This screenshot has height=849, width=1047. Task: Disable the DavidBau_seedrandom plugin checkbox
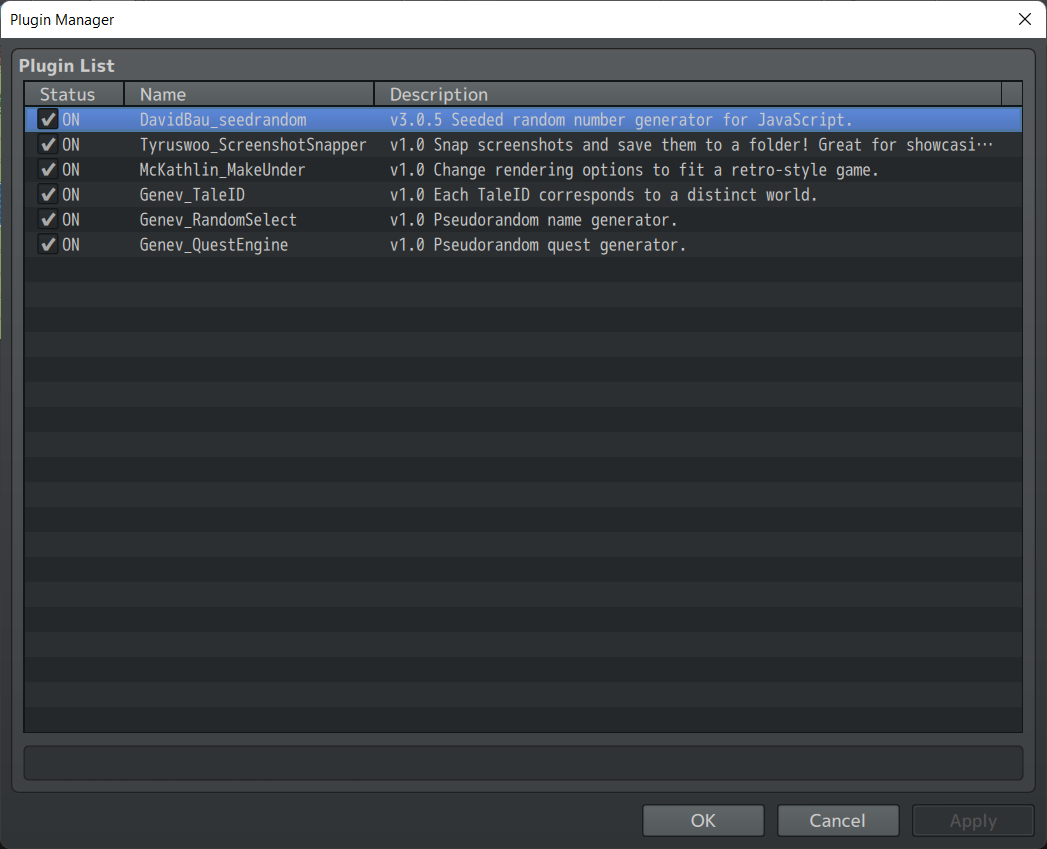coord(46,119)
